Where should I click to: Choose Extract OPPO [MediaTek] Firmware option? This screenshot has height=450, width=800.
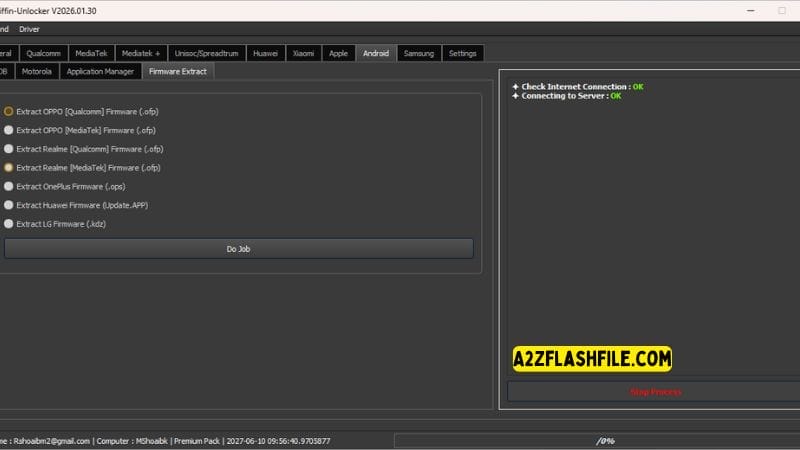9,130
